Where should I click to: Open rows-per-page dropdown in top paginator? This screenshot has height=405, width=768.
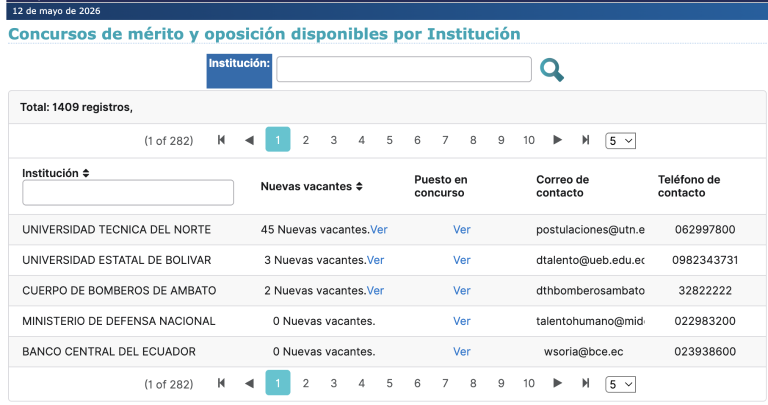pos(621,141)
